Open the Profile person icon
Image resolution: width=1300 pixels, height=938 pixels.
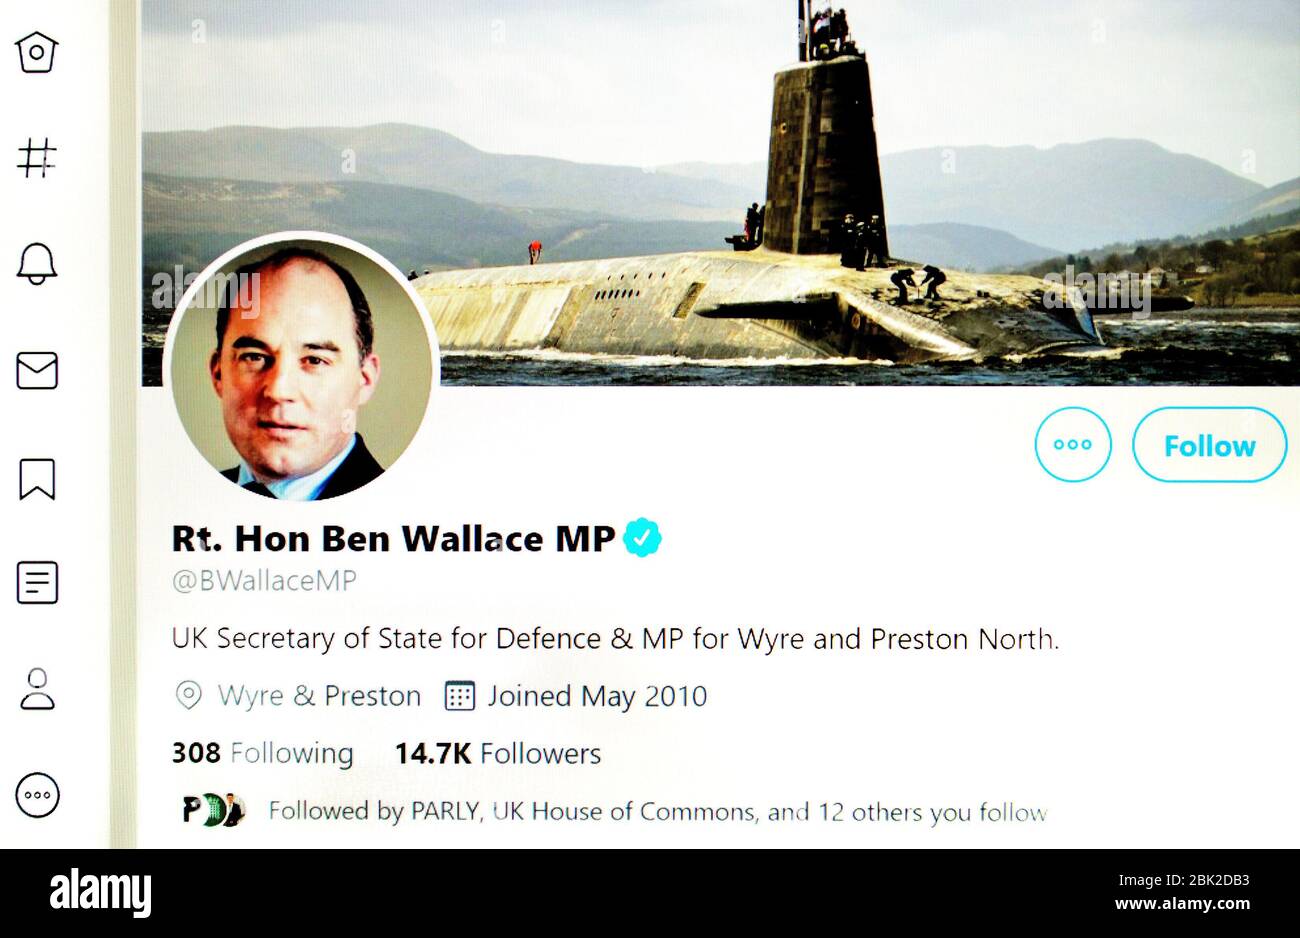(37, 689)
